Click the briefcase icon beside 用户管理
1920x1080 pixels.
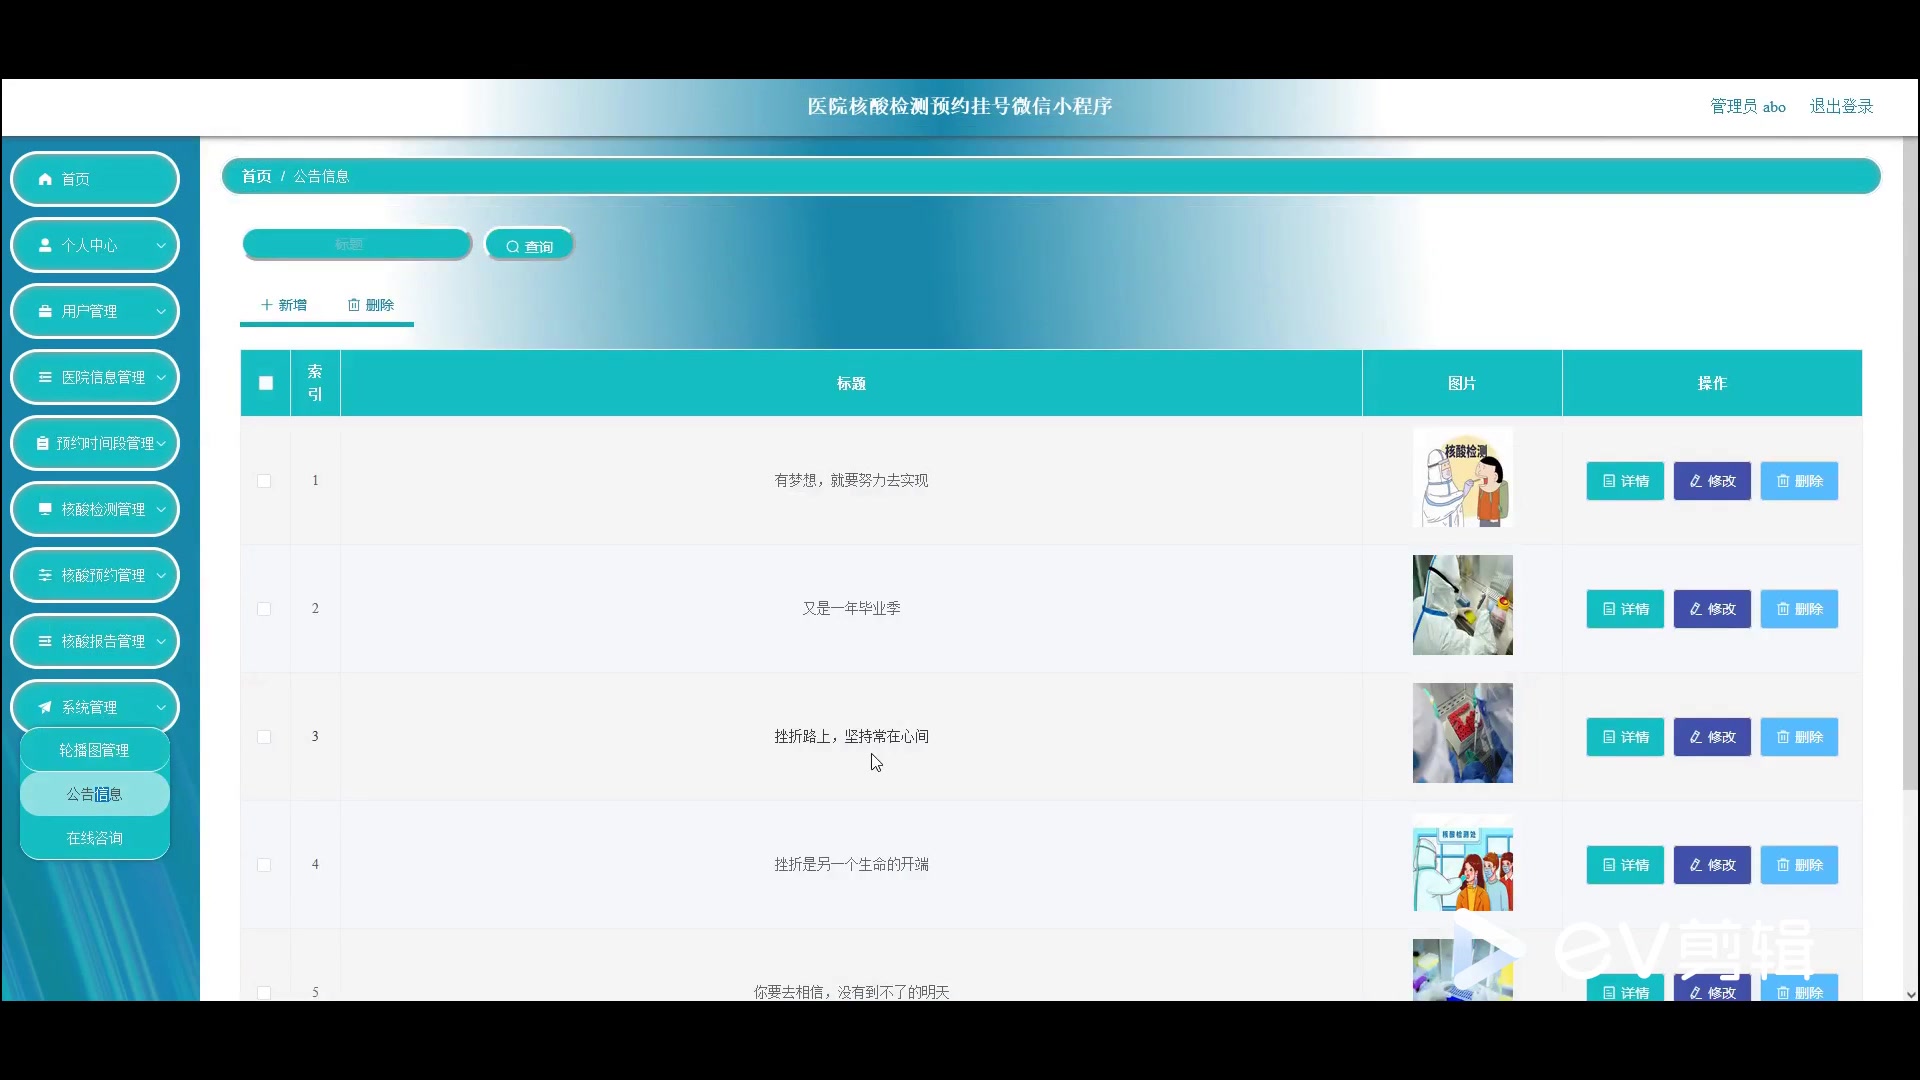click(x=45, y=311)
